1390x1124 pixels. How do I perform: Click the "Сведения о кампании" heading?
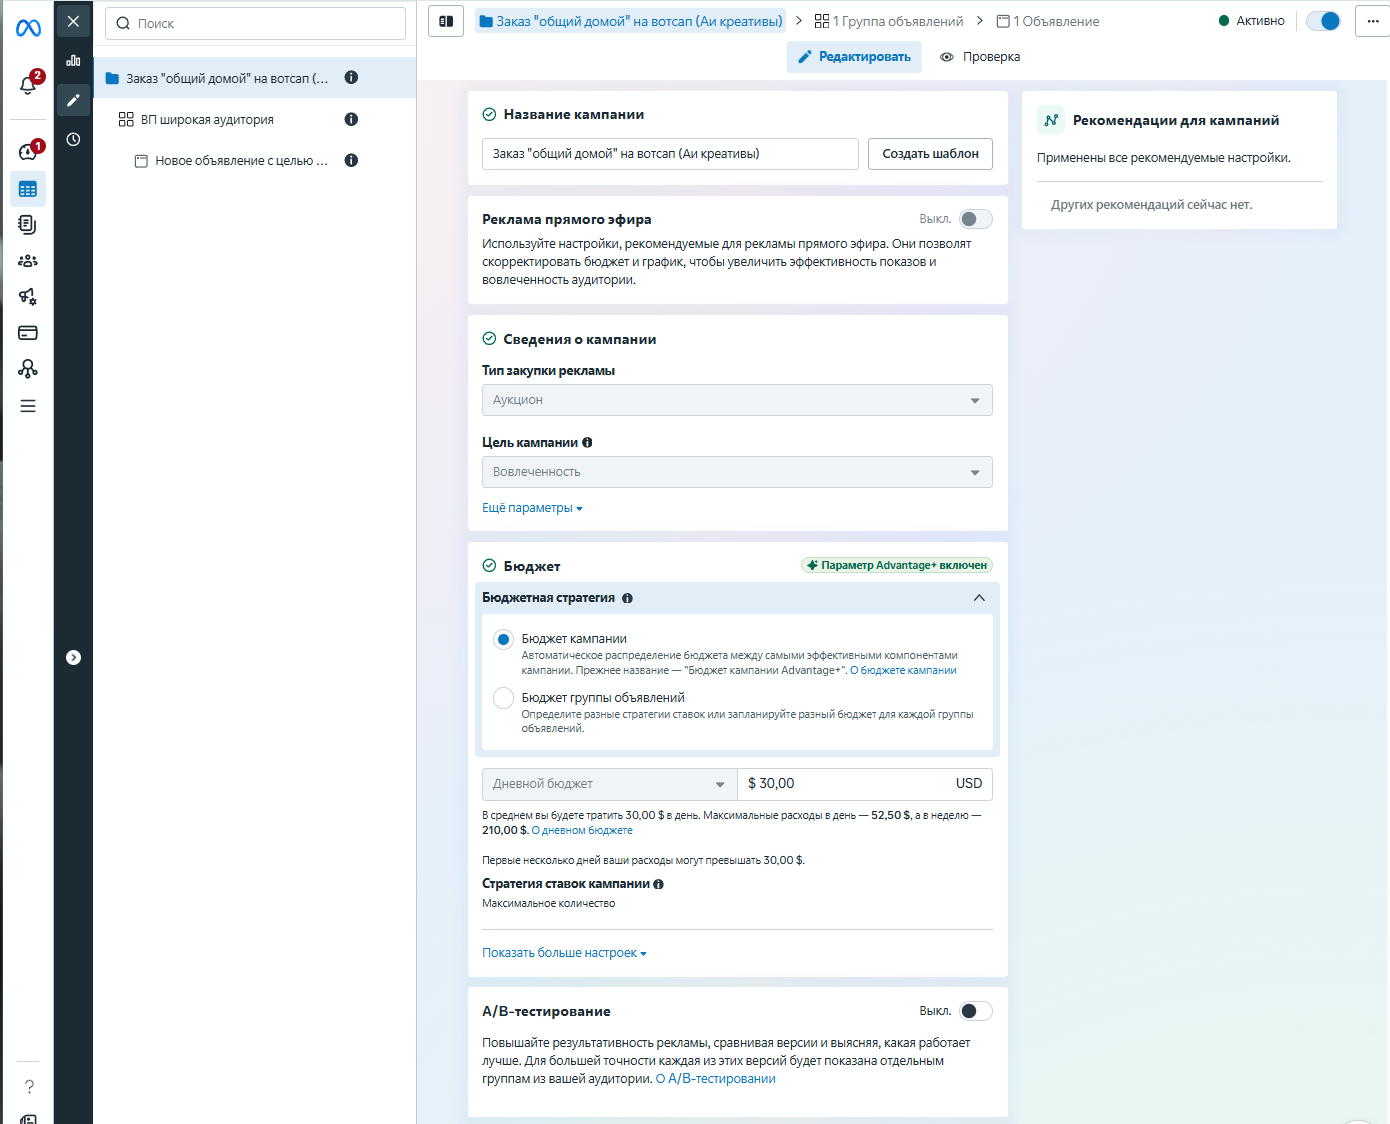pyautogui.click(x=580, y=339)
